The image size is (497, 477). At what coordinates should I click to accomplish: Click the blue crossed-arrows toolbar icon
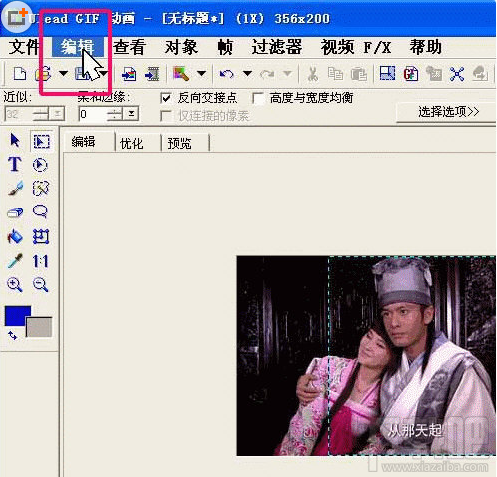point(457,74)
